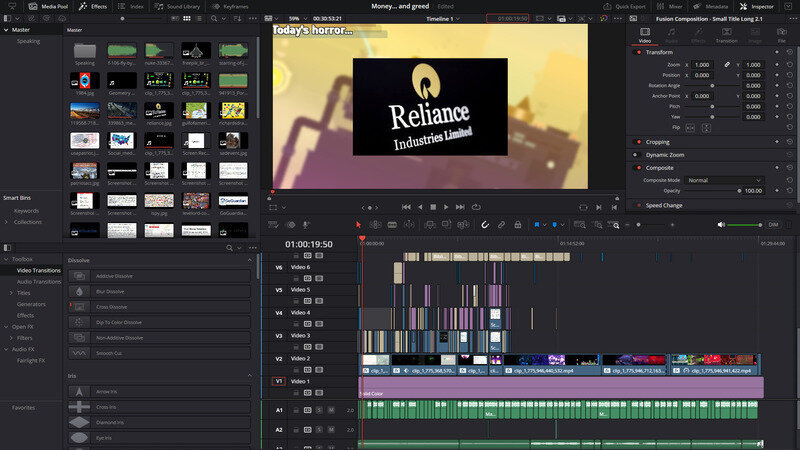Open the Sound Library panel

(x=177, y=7)
